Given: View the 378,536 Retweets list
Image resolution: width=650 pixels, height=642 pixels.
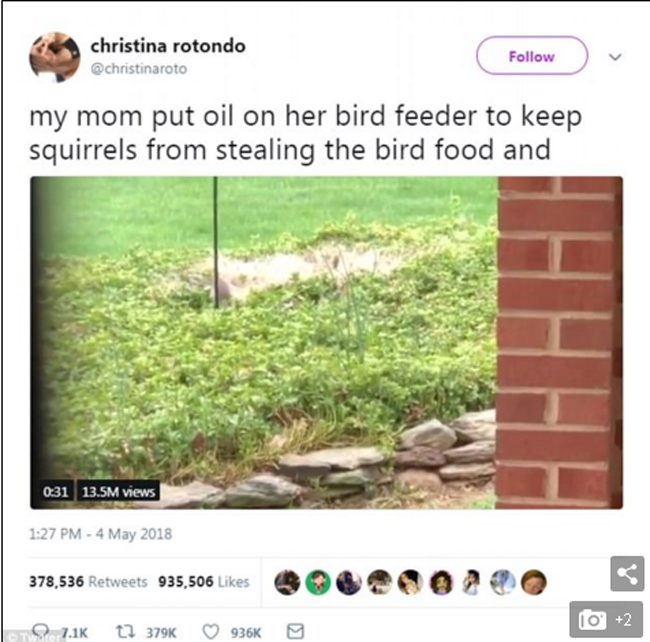Looking at the screenshot, I should pos(88,582).
